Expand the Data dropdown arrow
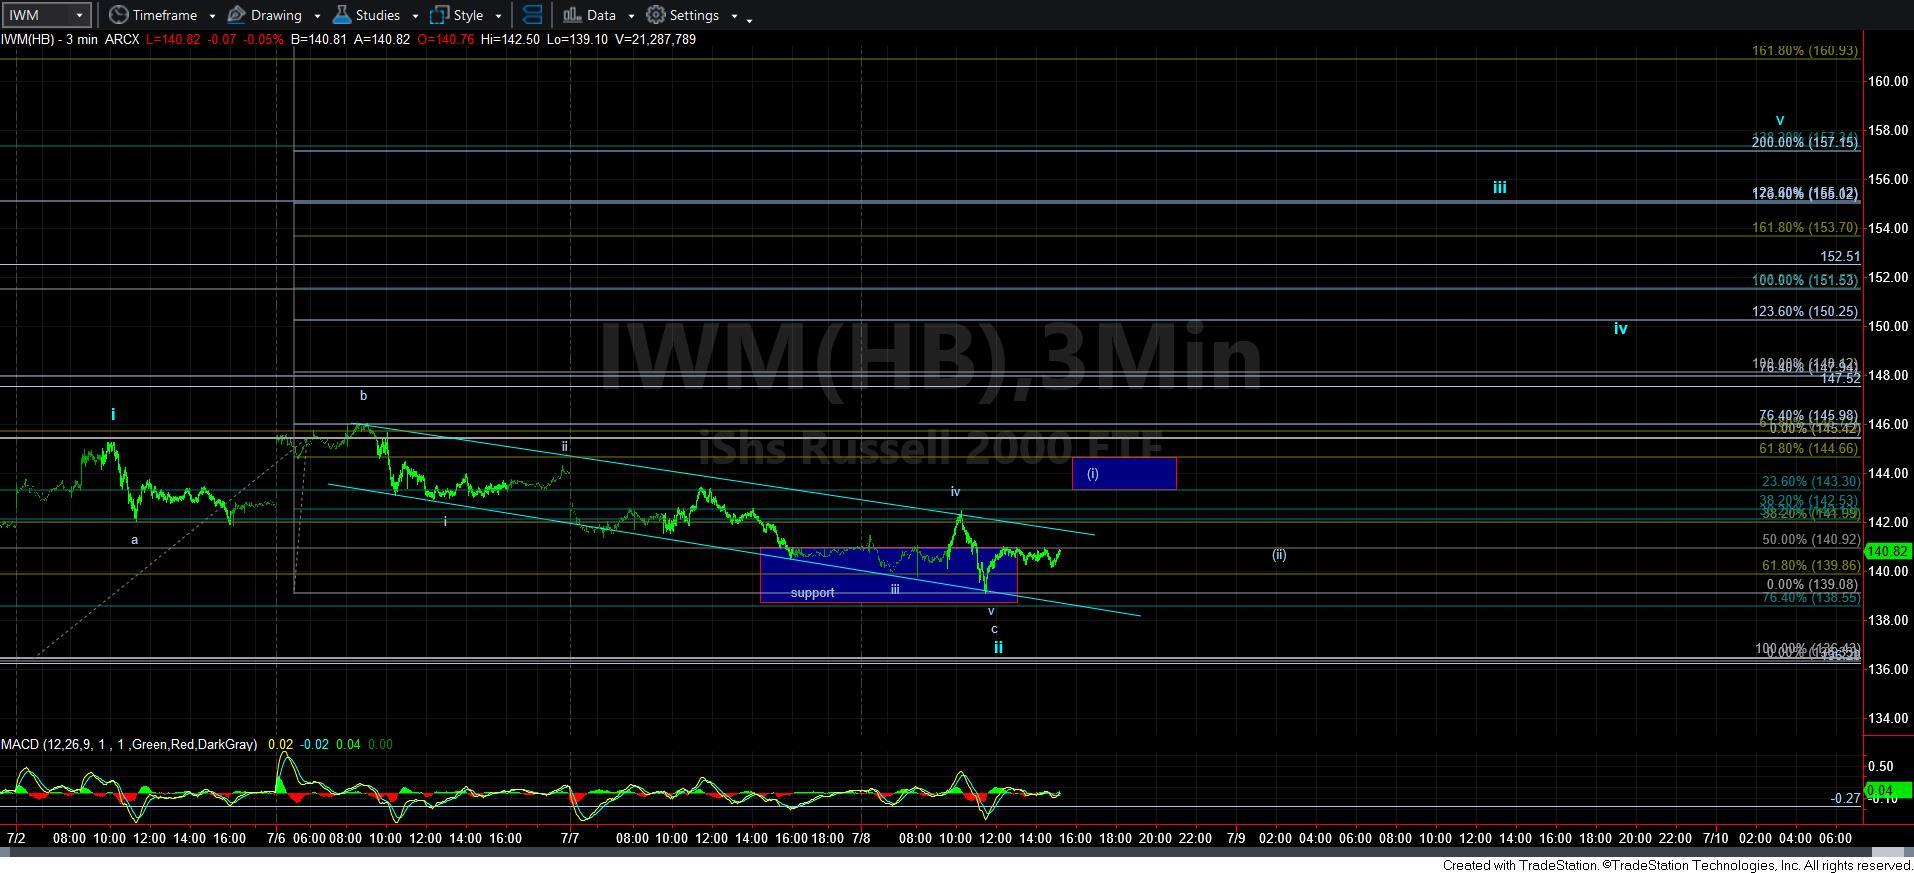 [x=631, y=16]
